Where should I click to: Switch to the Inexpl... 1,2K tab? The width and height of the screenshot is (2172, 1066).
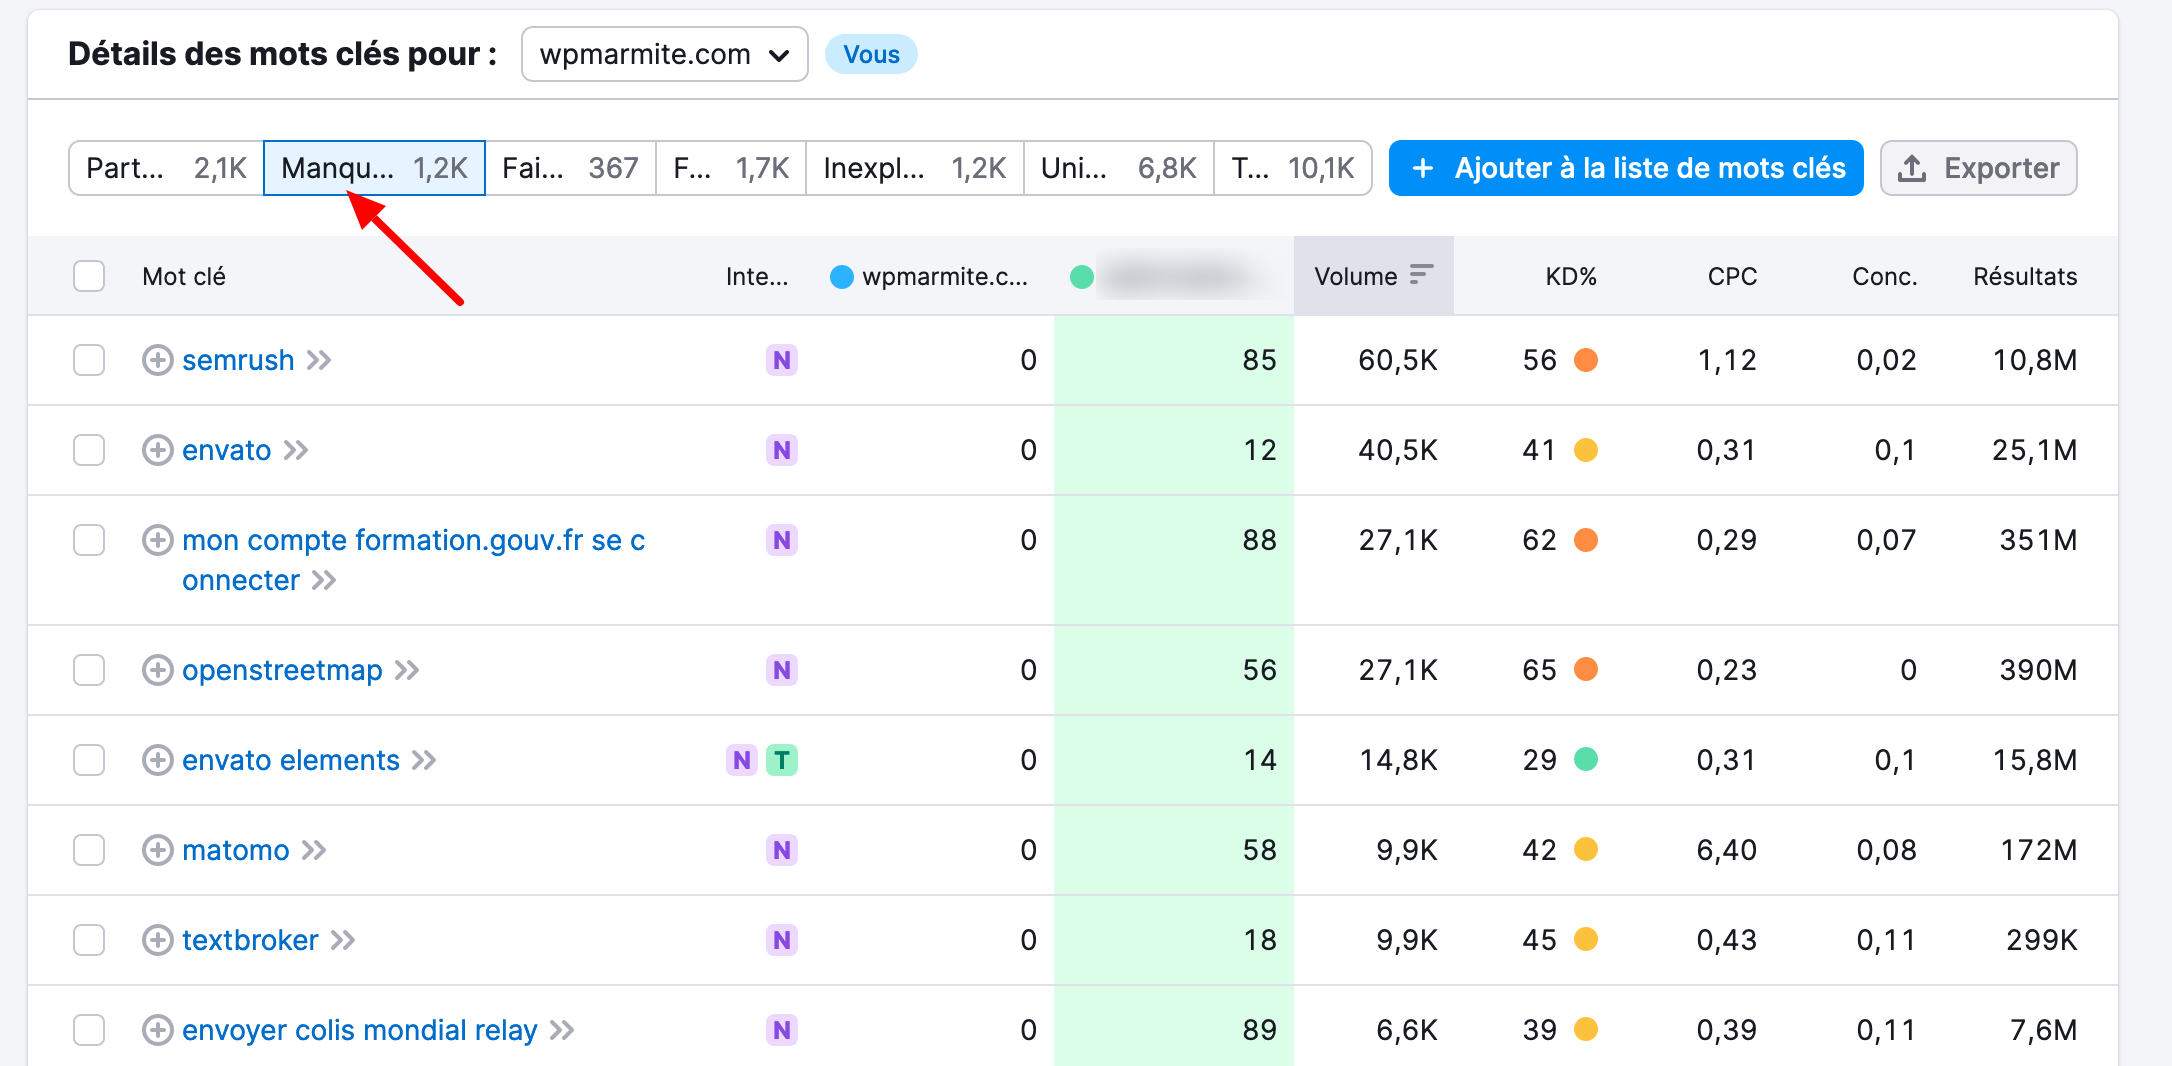point(915,168)
